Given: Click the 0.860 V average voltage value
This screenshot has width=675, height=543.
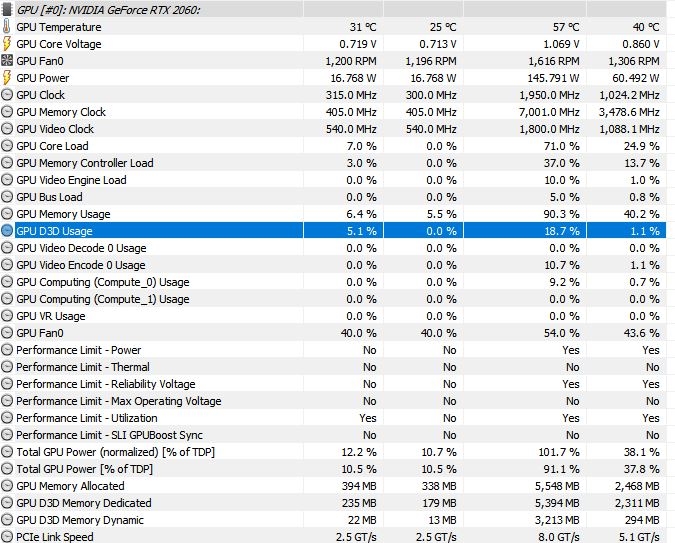Looking at the screenshot, I should coord(641,44).
